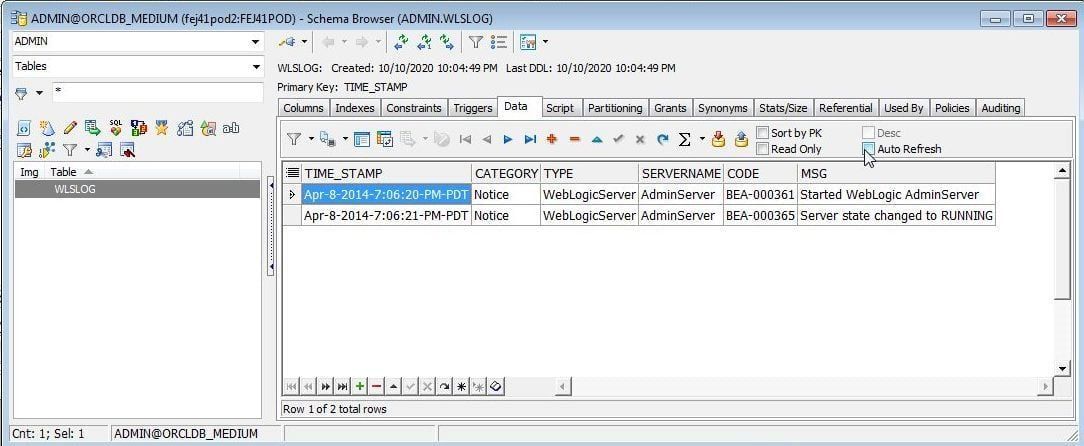Enable the Sort by PK checkbox
The height and width of the screenshot is (446, 1084).
[x=763, y=133]
